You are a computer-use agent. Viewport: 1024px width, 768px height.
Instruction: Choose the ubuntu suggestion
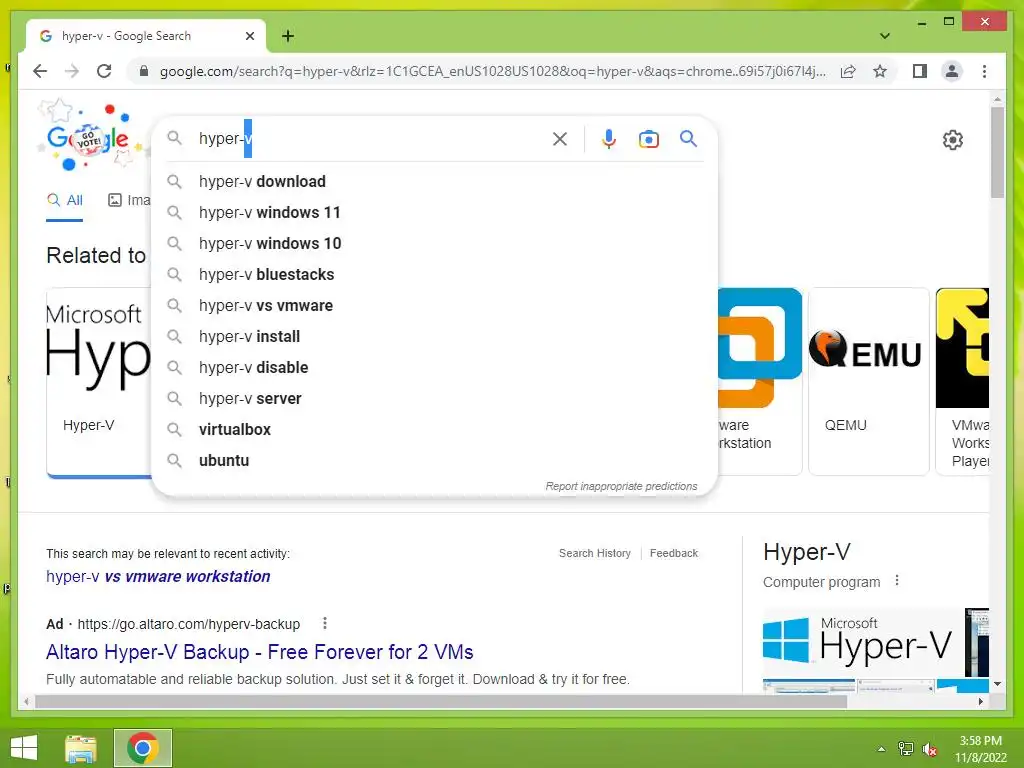[434, 460]
